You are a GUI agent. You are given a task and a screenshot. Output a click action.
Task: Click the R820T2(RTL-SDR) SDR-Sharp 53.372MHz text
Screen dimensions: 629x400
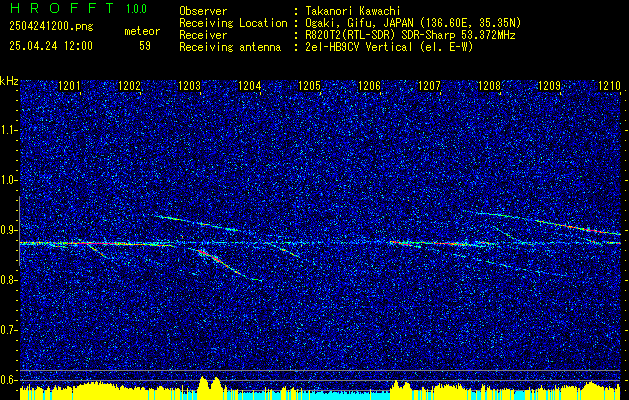(410, 35)
